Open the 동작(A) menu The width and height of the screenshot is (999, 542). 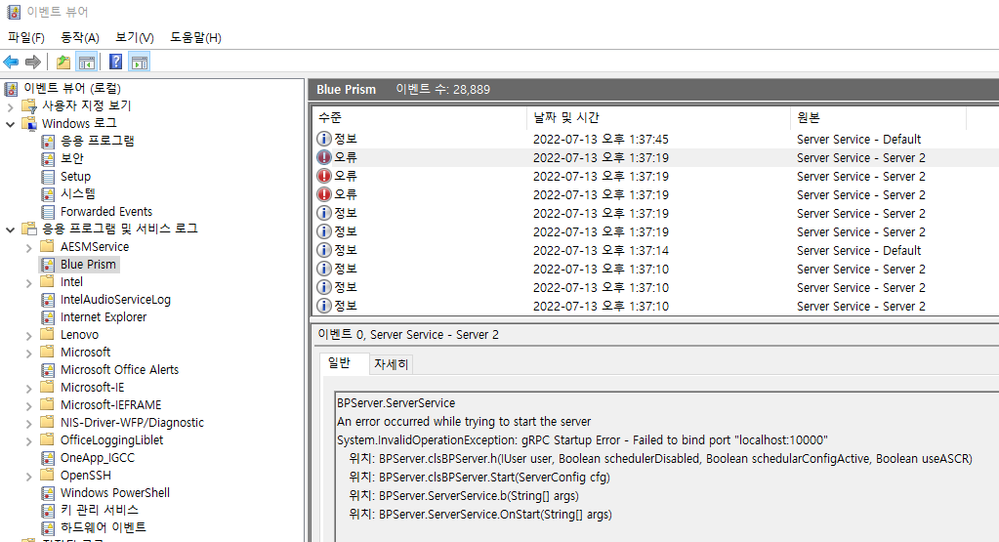[80, 38]
